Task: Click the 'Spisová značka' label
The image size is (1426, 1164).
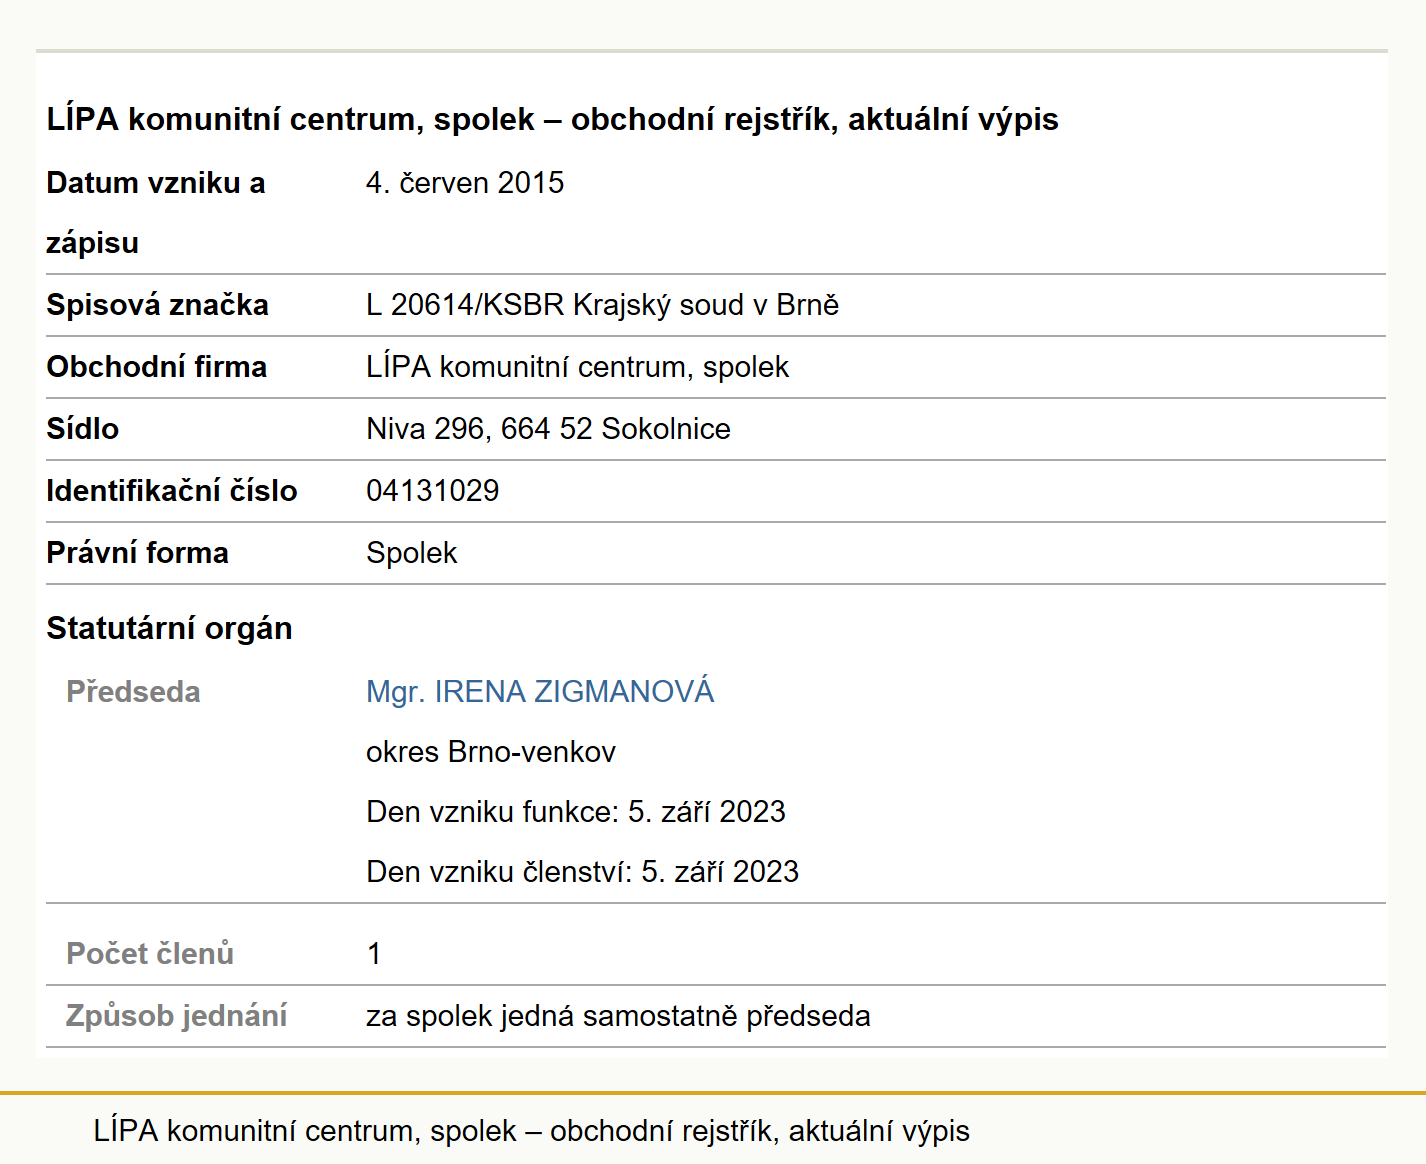Action: [x=157, y=305]
